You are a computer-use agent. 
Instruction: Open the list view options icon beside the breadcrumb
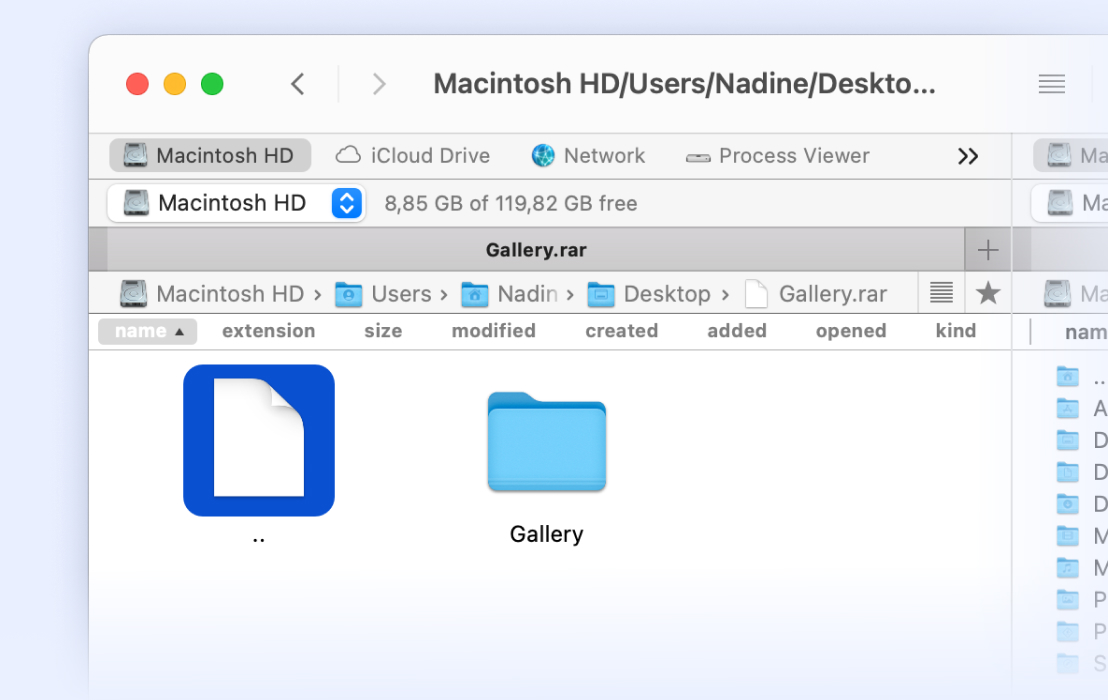[940, 293]
